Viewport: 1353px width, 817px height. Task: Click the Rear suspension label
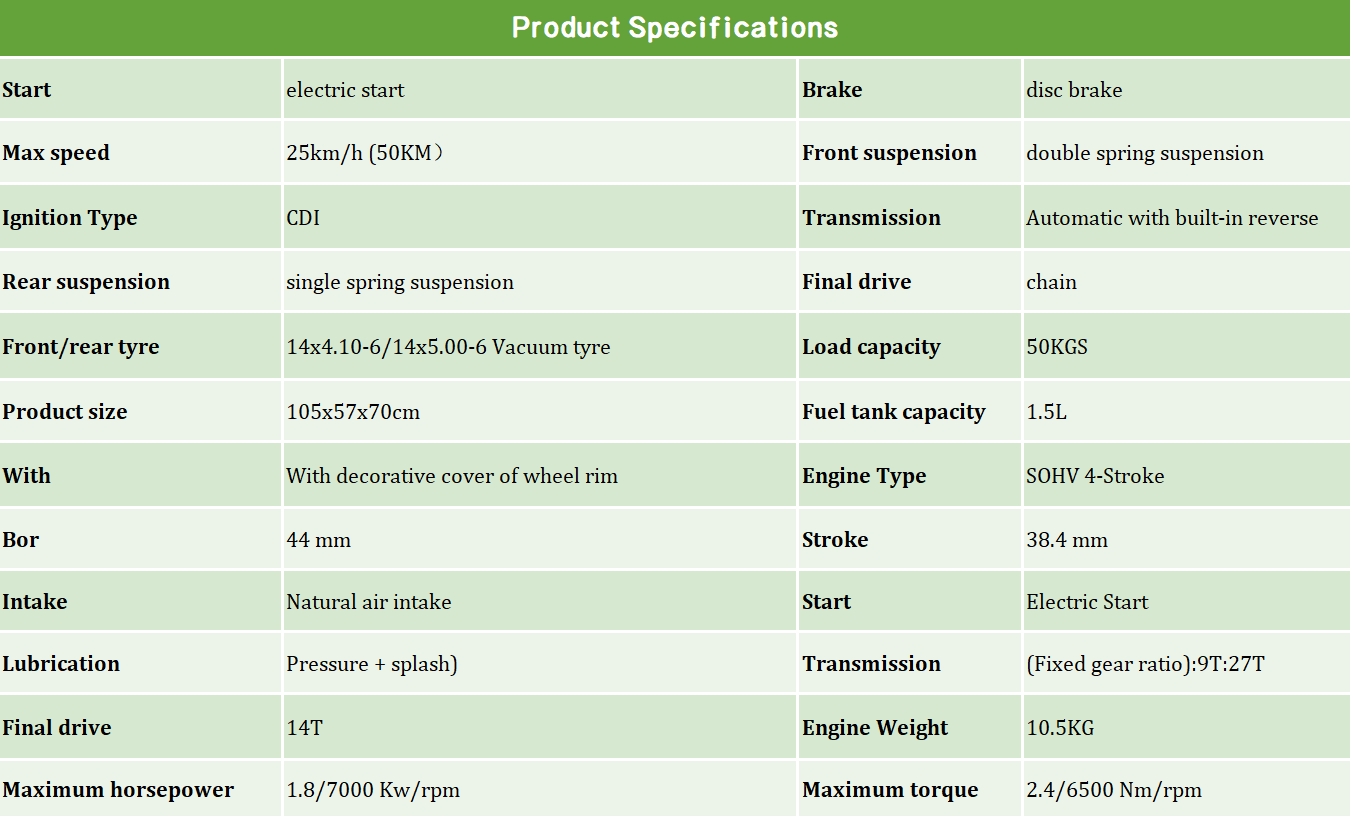click(x=86, y=282)
